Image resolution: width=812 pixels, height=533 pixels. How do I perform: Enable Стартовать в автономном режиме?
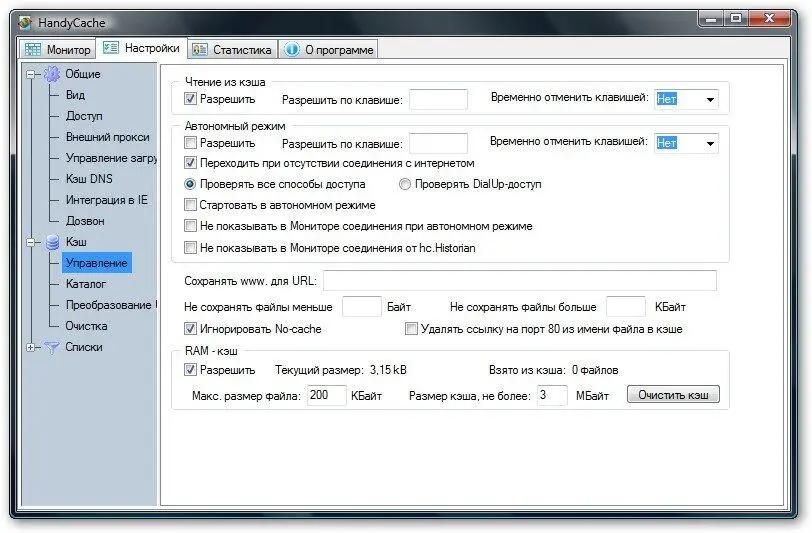pos(191,205)
